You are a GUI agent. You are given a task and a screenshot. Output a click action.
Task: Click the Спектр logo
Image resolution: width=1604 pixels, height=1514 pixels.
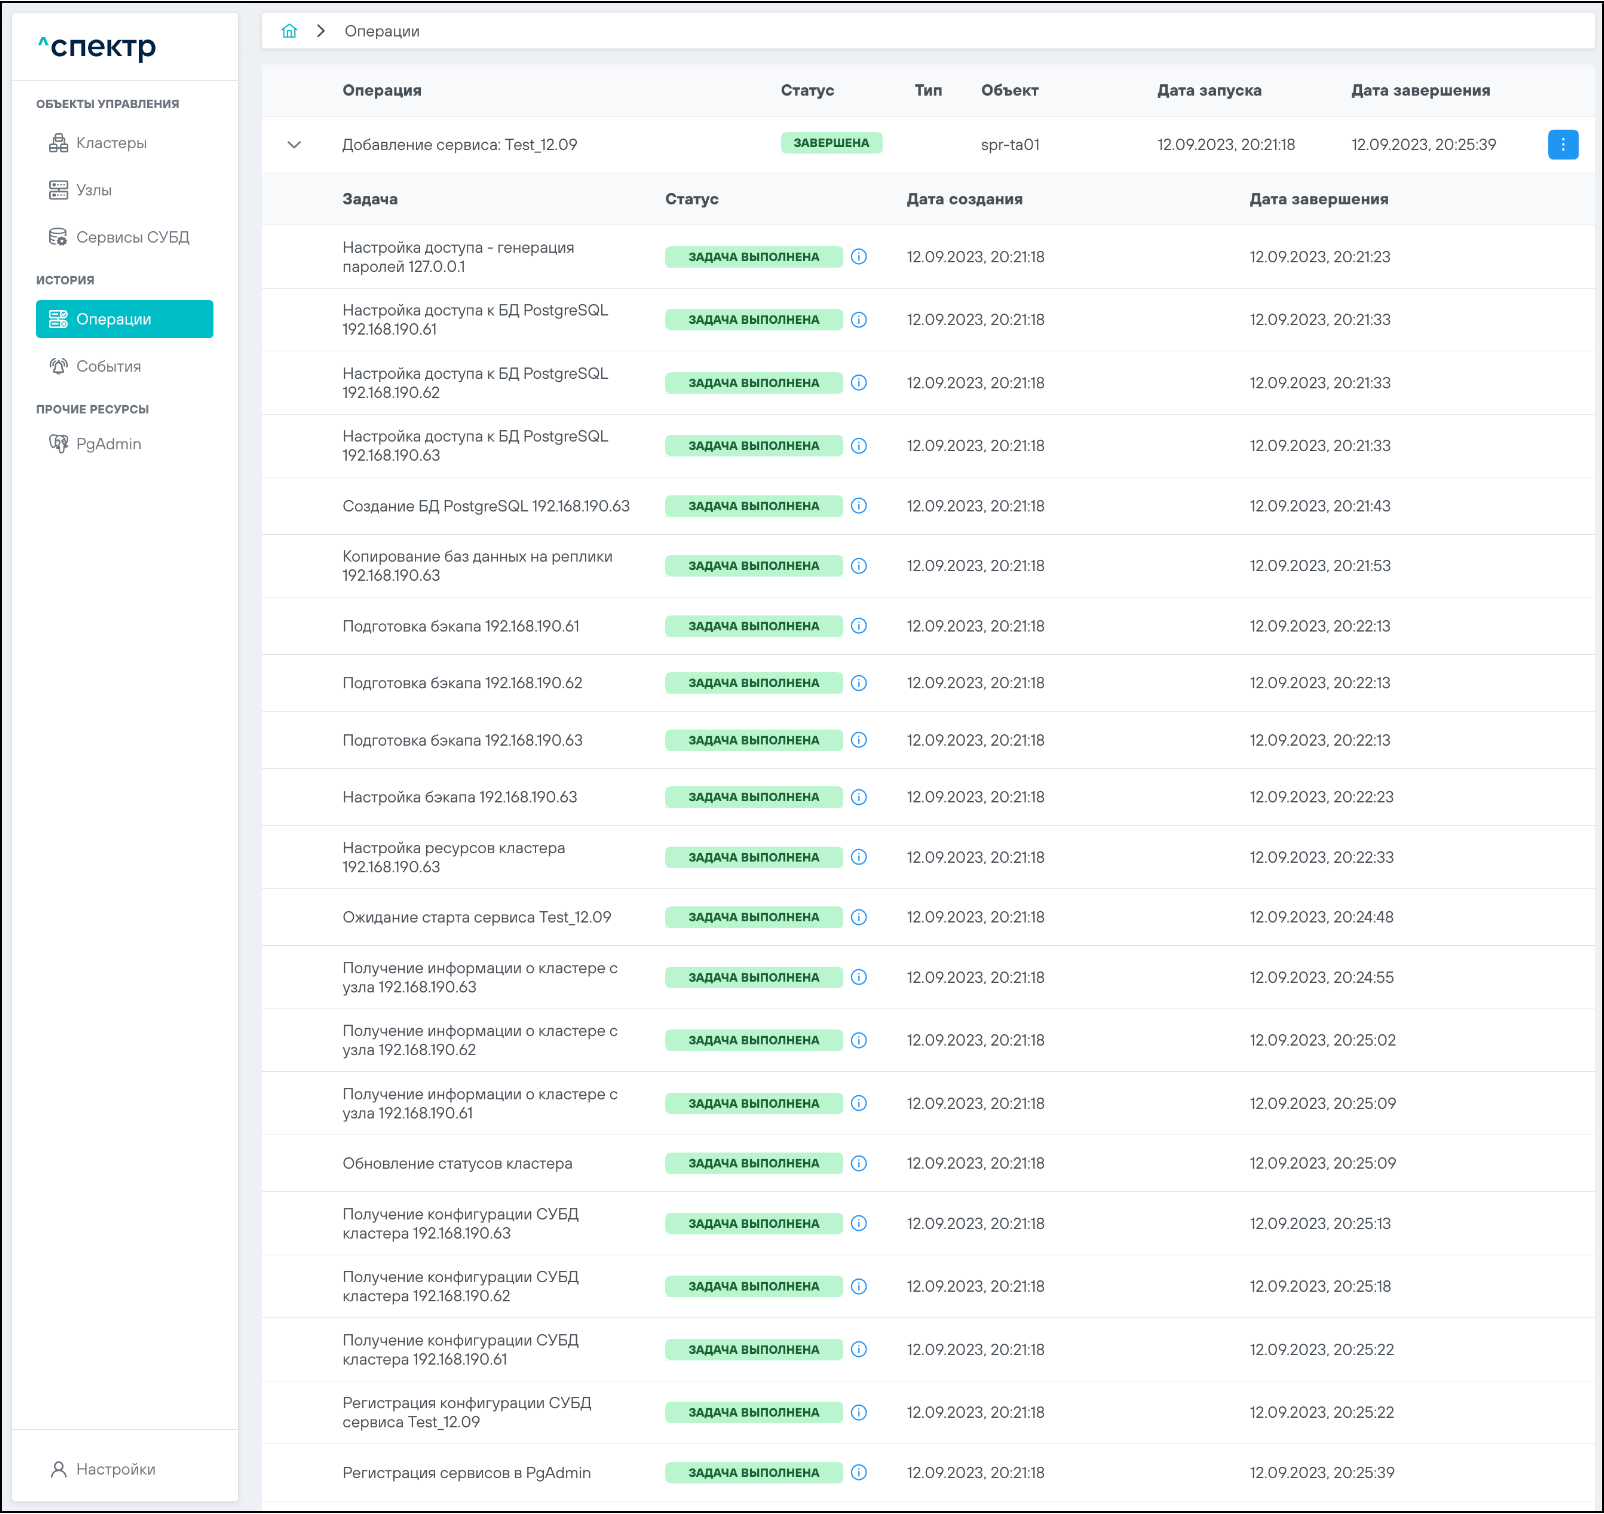(98, 47)
